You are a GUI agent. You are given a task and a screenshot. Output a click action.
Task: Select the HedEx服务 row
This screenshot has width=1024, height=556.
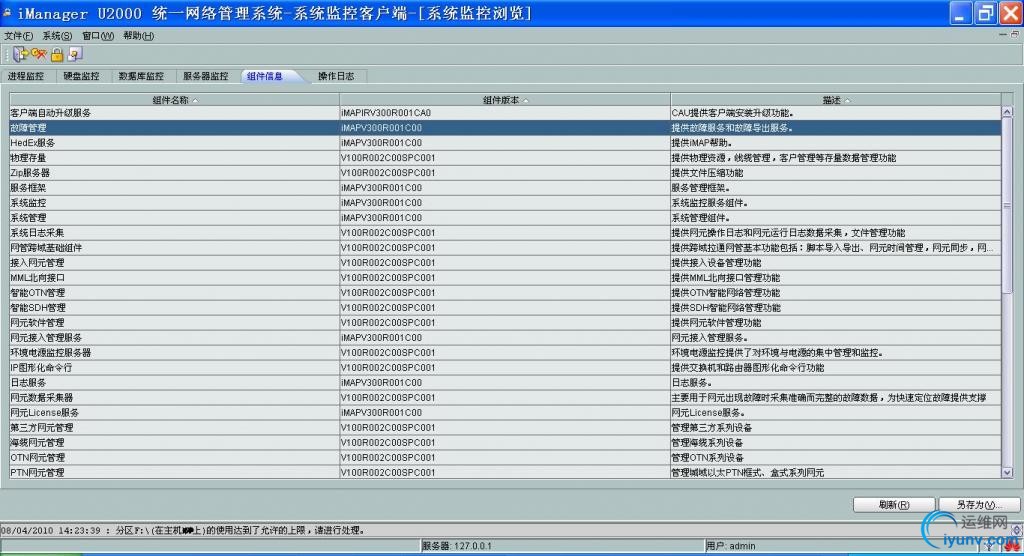[x=505, y=143]
